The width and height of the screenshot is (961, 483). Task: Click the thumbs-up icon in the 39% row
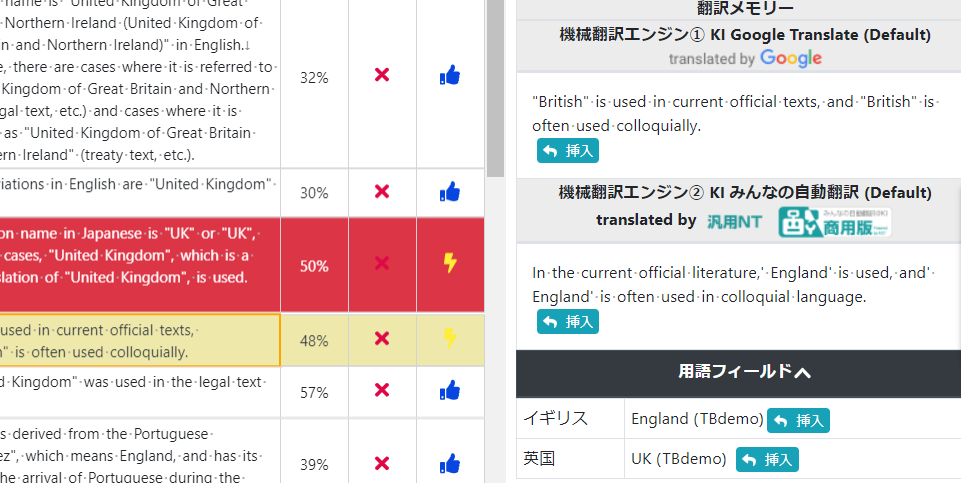450,463
